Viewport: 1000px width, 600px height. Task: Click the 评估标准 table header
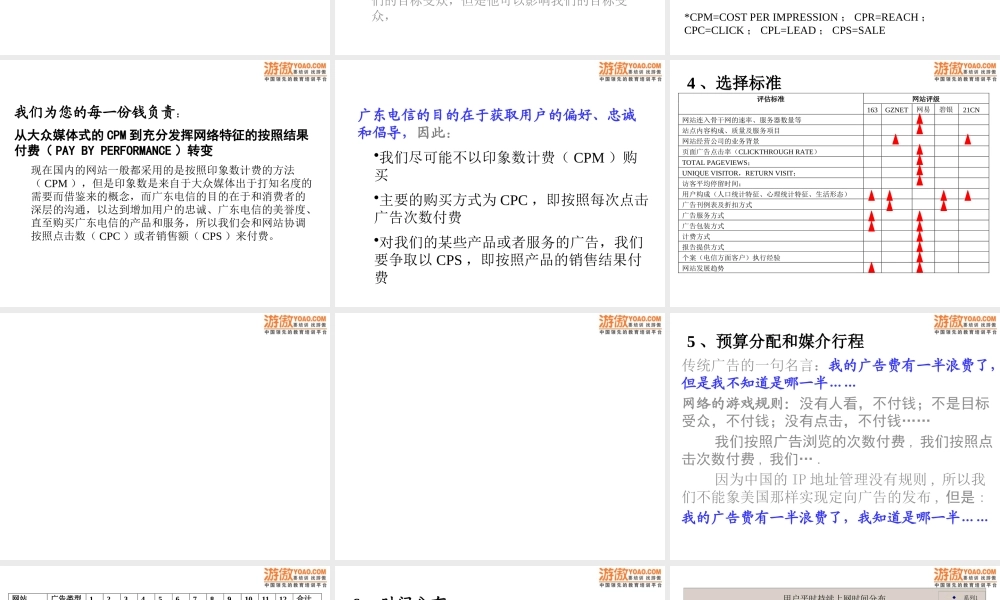point(770,99)
